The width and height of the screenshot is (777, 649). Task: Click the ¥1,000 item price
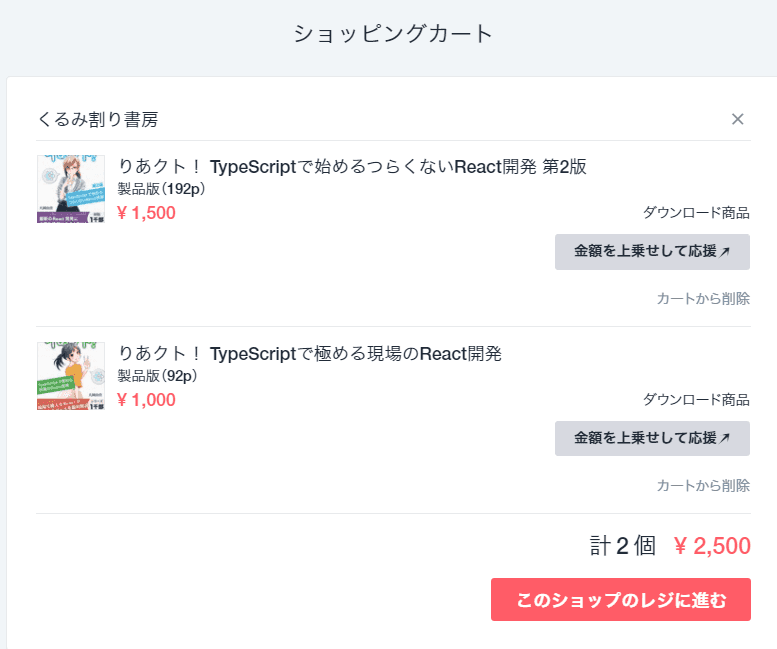point(146,400)
